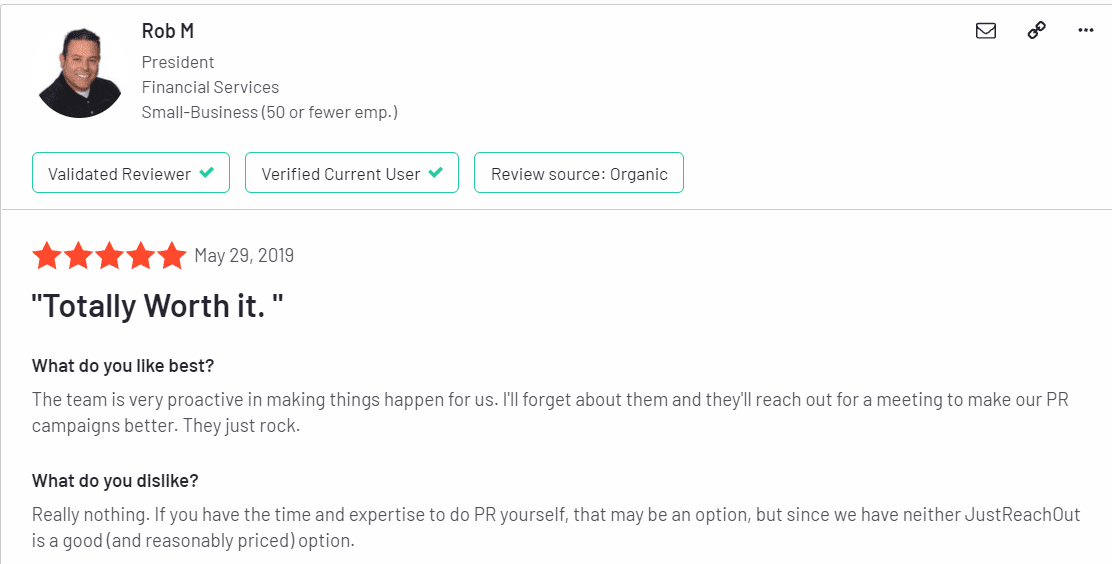1112x564 pixels.
Task: Click the first rating star
Action: pyautogui.click(x=47, y=256)
